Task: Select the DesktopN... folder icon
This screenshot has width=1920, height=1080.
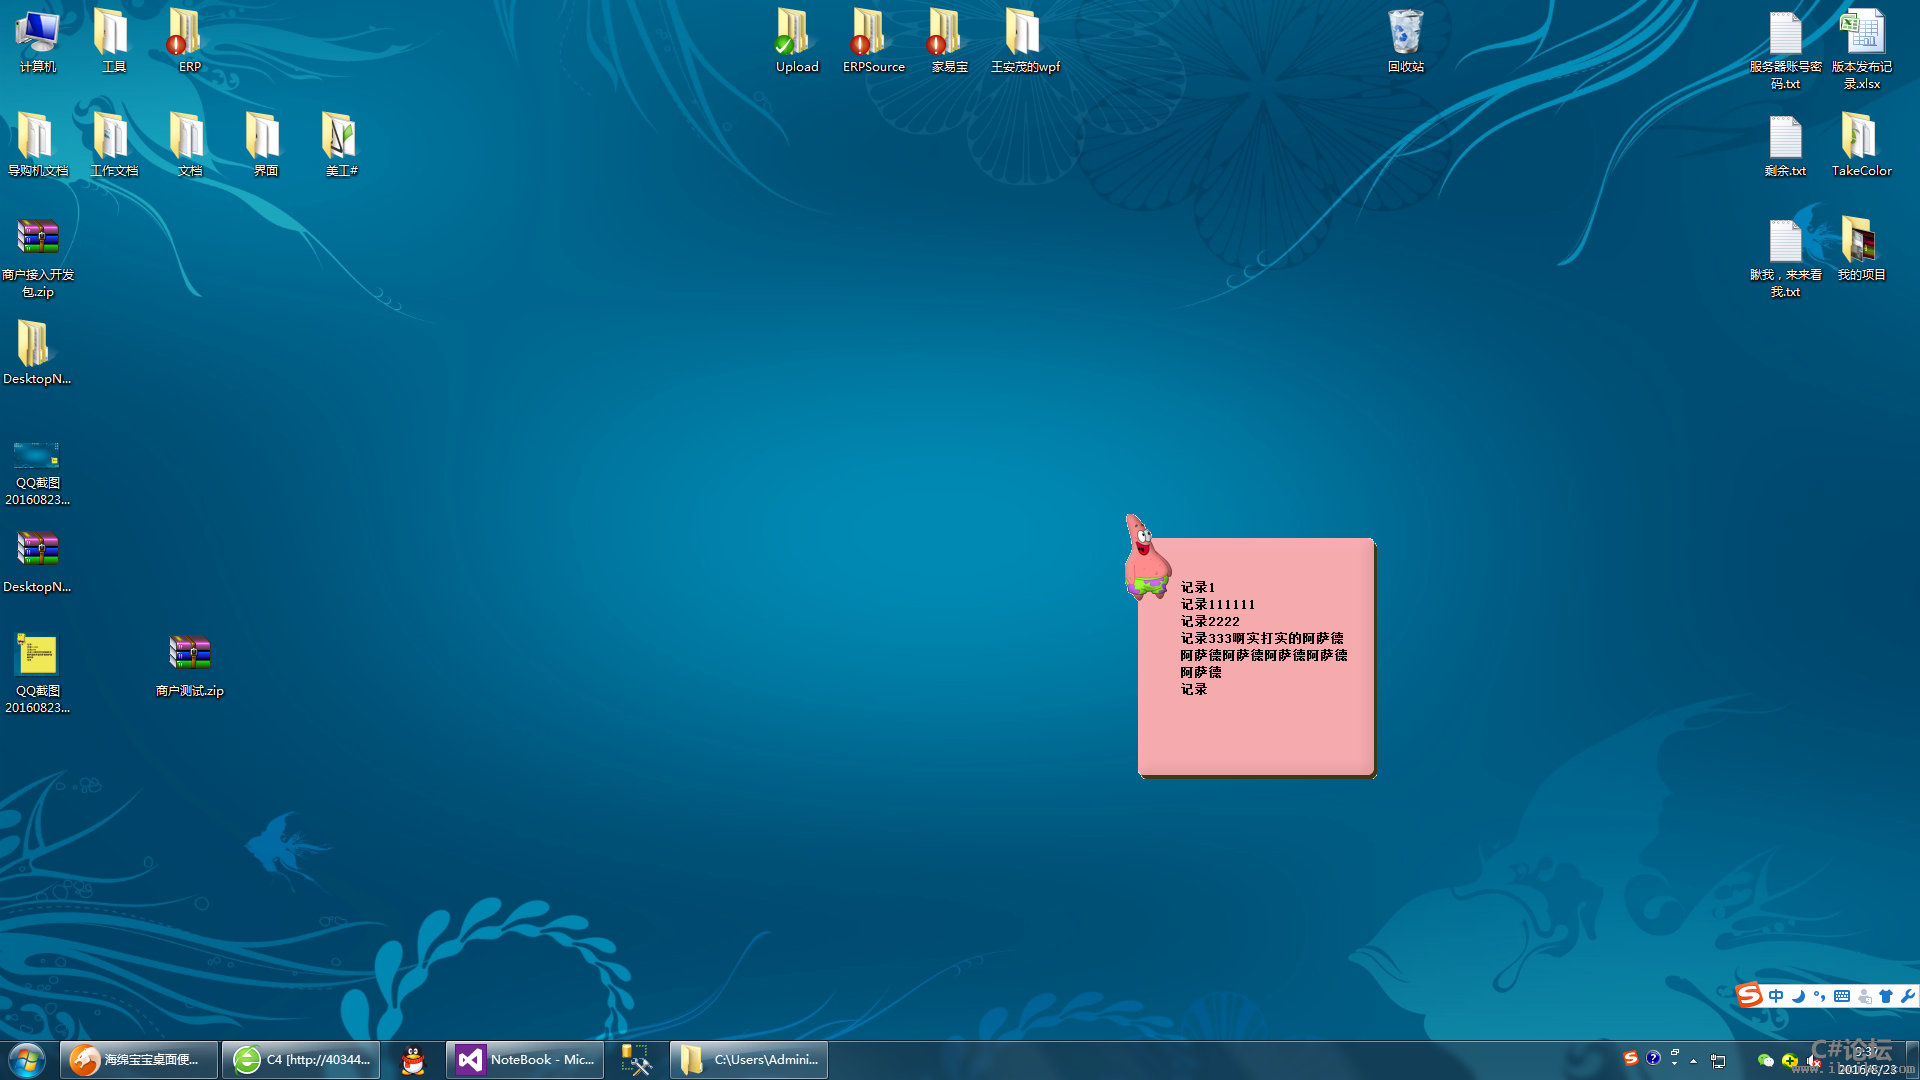Action: tap(37, 353)
